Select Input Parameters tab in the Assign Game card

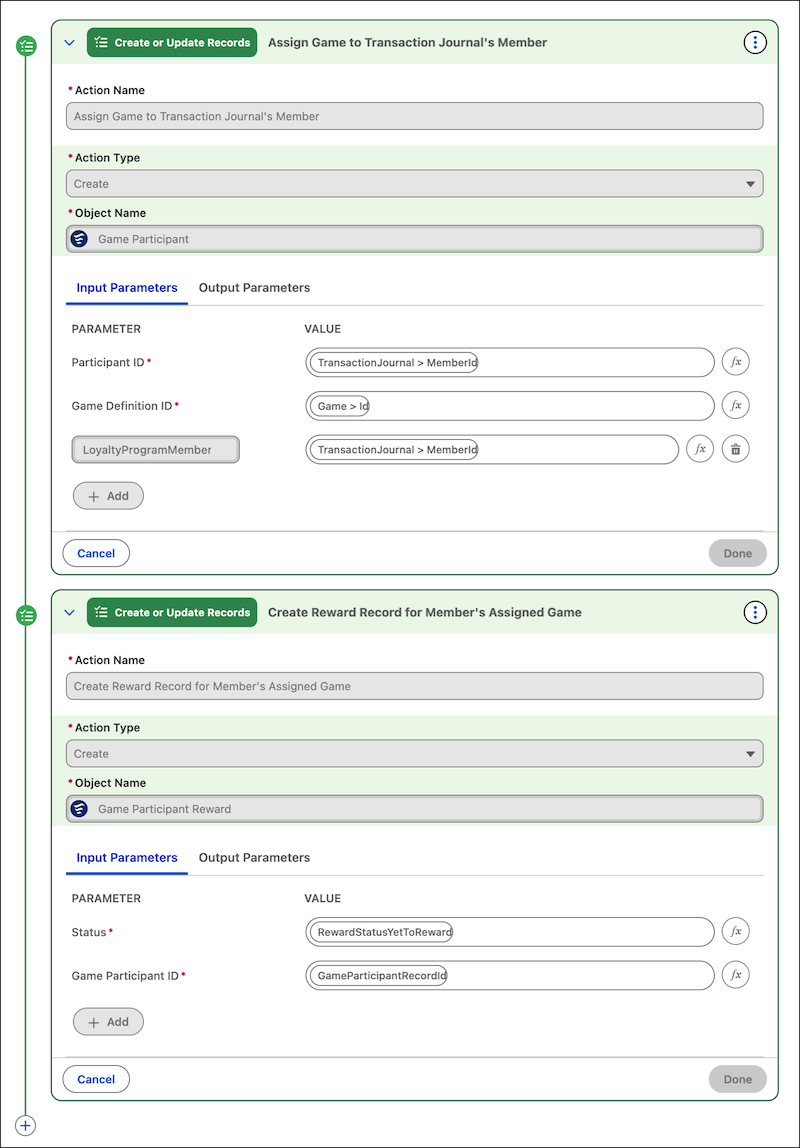click(x=127, y=288)
